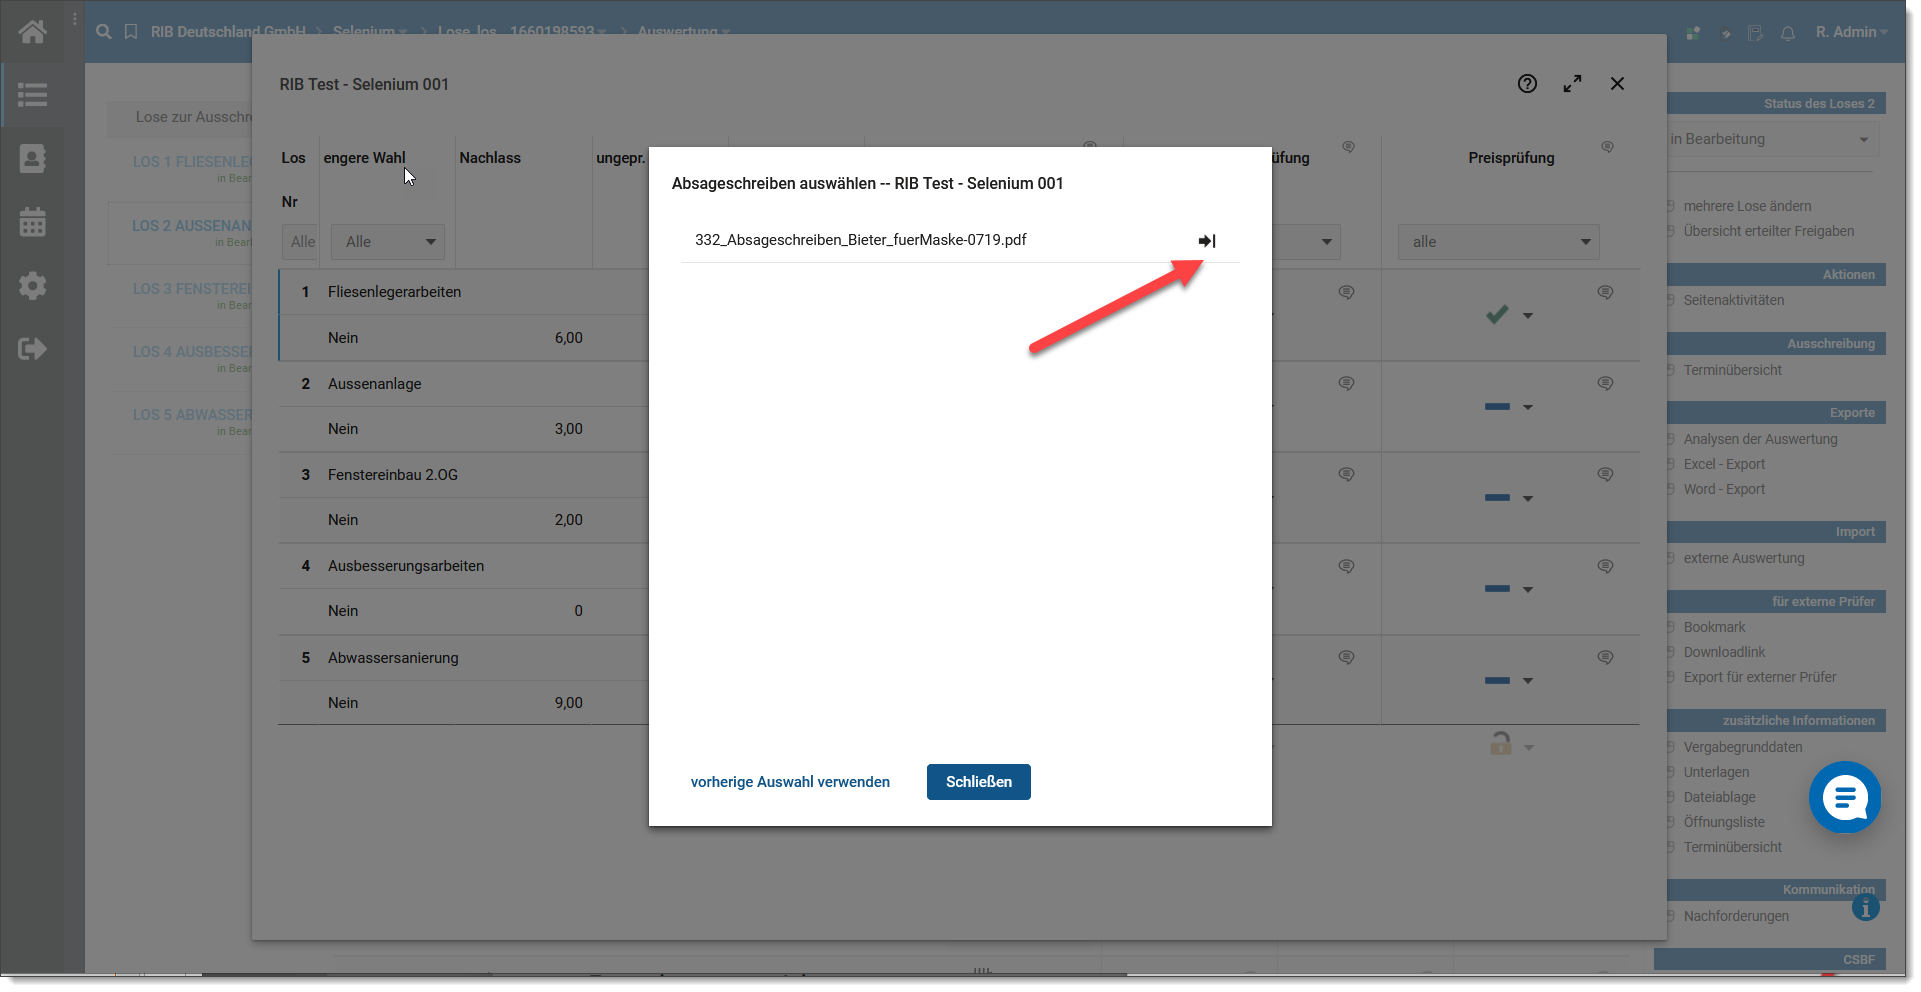Click the search magnifier icon
Viewport: 1921px width, 992px height.
[103, 32]
